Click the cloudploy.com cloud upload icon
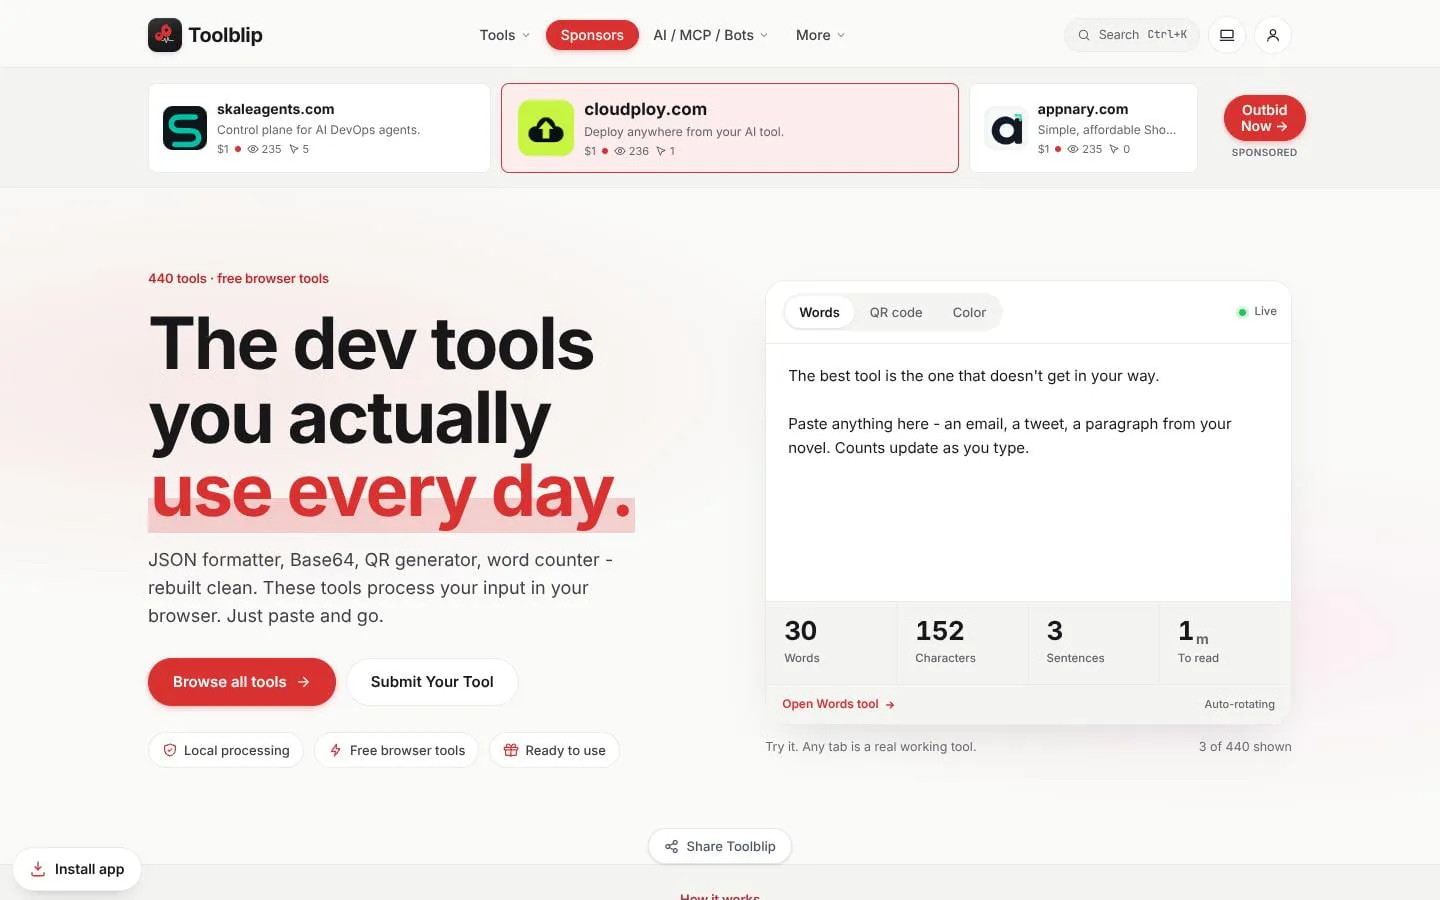 pos(546,128)
